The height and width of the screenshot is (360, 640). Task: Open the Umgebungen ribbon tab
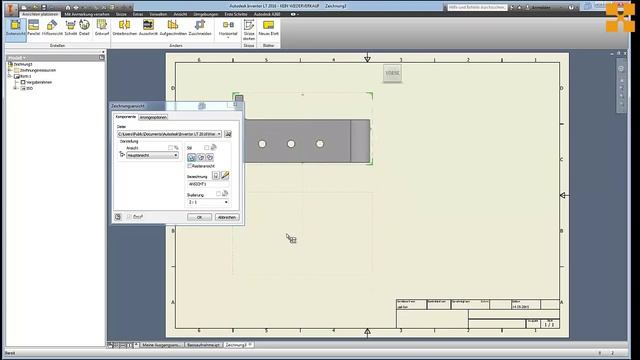(206, 14)
